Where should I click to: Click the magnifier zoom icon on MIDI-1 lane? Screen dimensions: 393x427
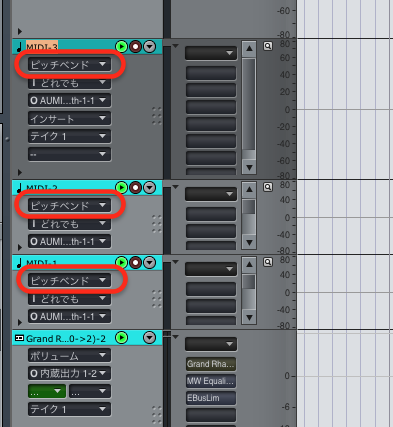[x=268, y=262]
